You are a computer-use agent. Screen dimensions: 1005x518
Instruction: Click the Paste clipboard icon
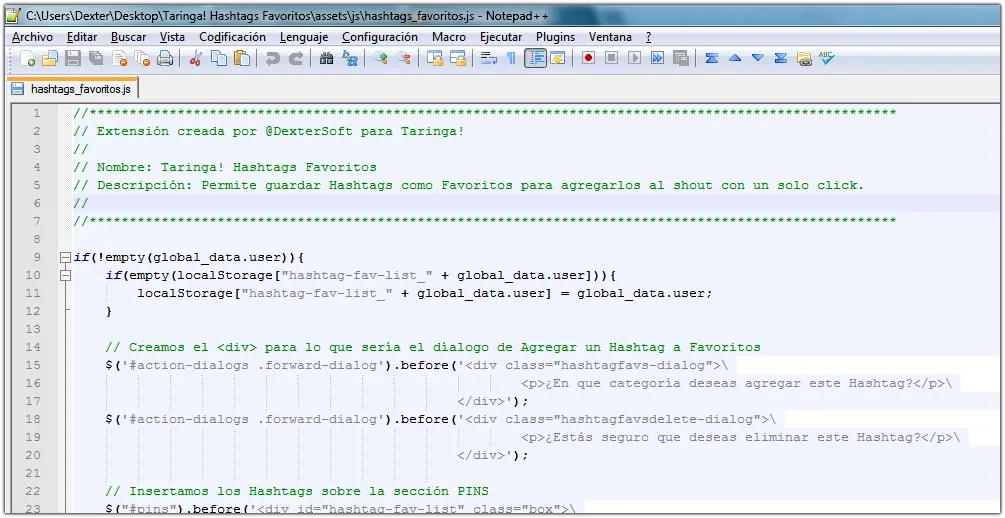242,59
